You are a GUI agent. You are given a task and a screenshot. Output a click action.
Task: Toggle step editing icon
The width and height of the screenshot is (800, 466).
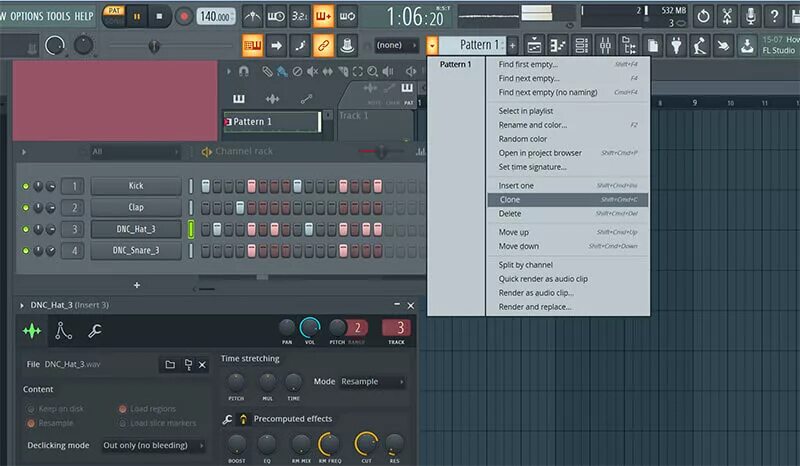[300, 45]
